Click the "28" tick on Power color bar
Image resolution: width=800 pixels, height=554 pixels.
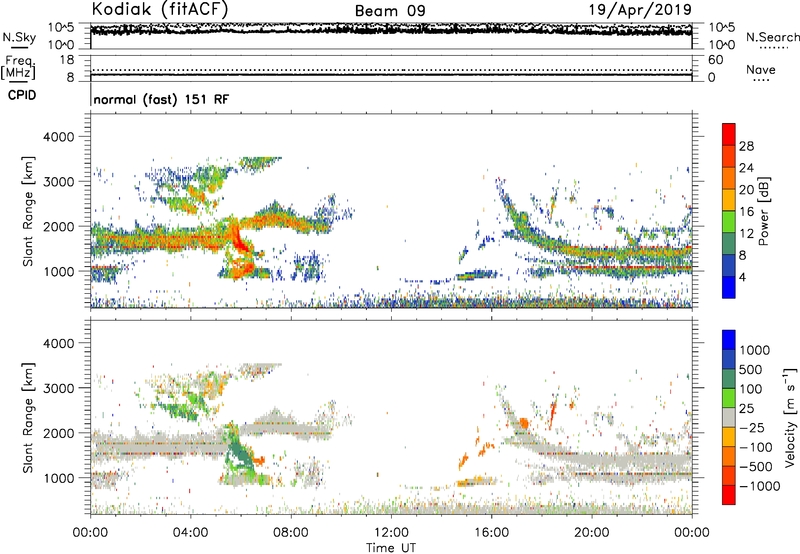point(746,146)
